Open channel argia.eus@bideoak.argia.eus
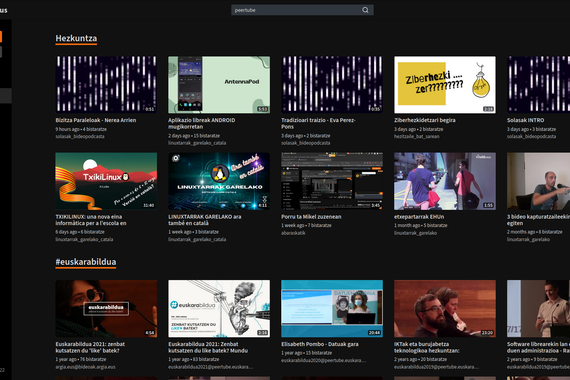570x380 pixels. click(85, 367)
